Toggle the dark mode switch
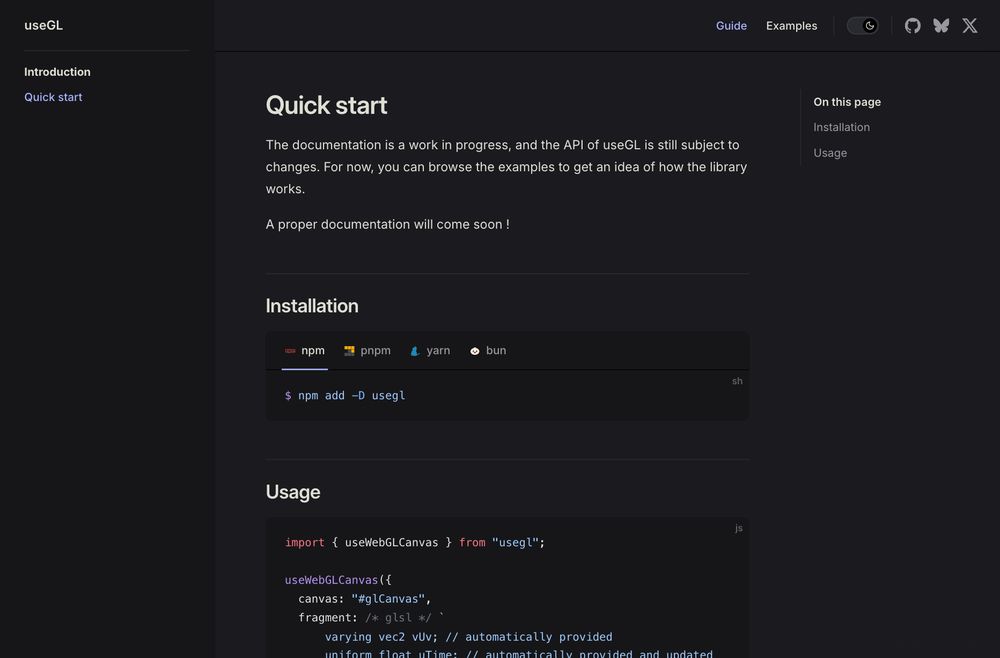 point(862,26)
